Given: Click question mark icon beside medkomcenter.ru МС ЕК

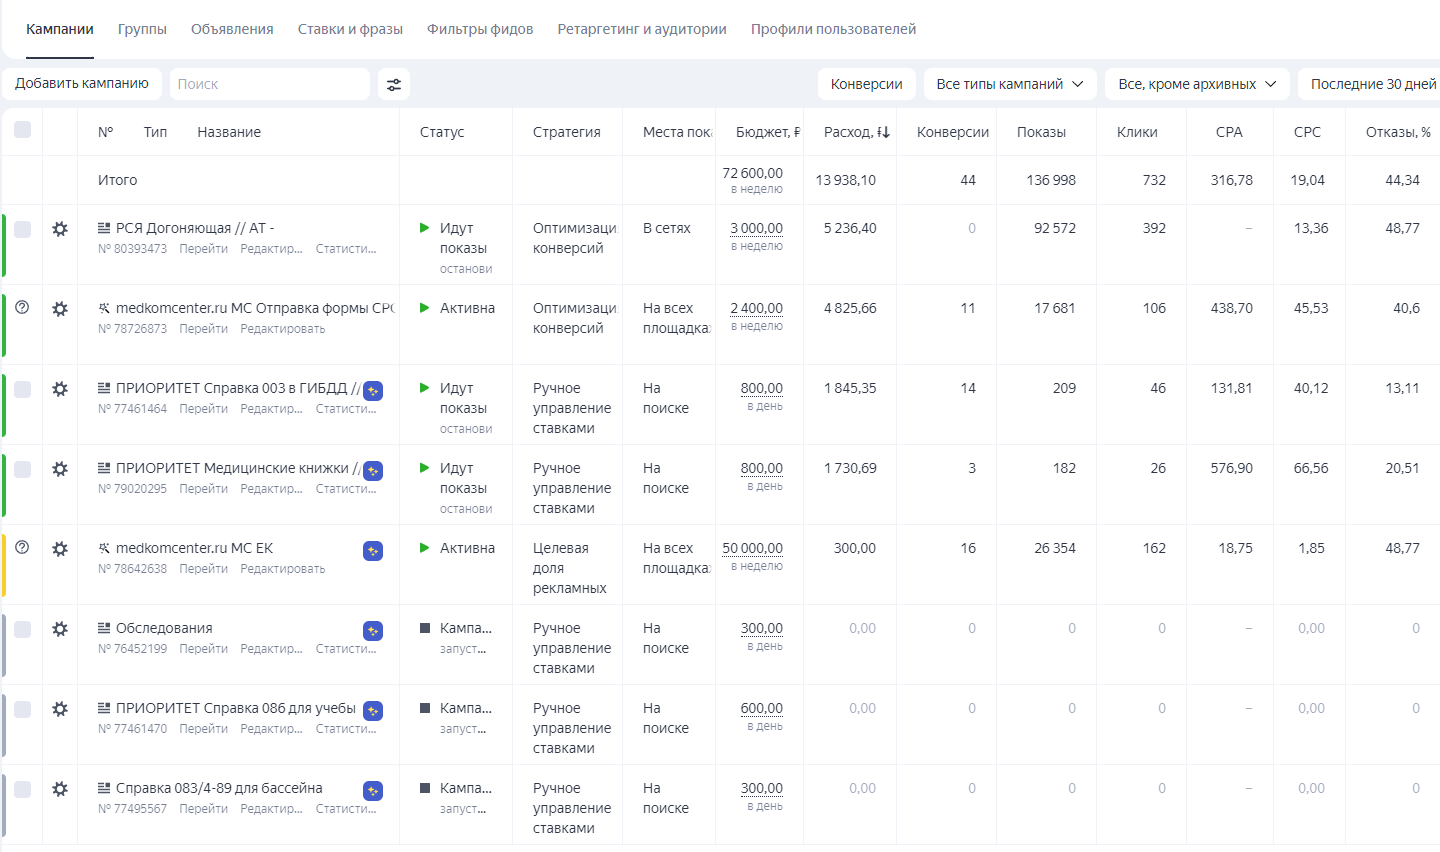Looking at the screenshot, I should 22,547.
